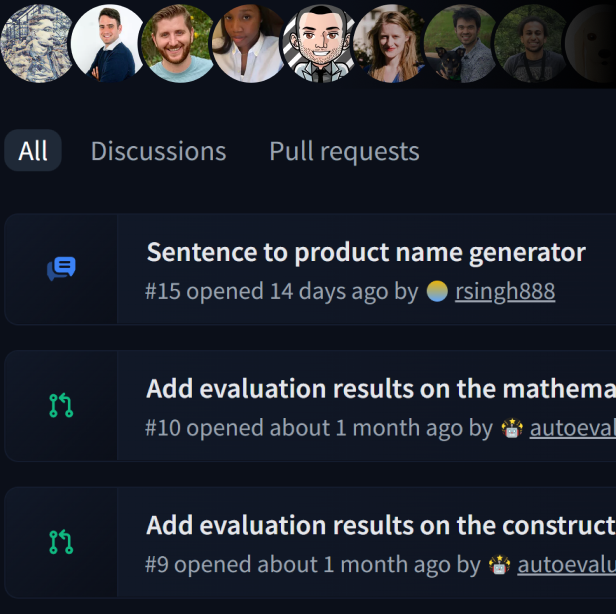Click the autoevaluator author link on #10
Image resolution: width=616 pixels, height=614 pixels.
tap(572, 428)
